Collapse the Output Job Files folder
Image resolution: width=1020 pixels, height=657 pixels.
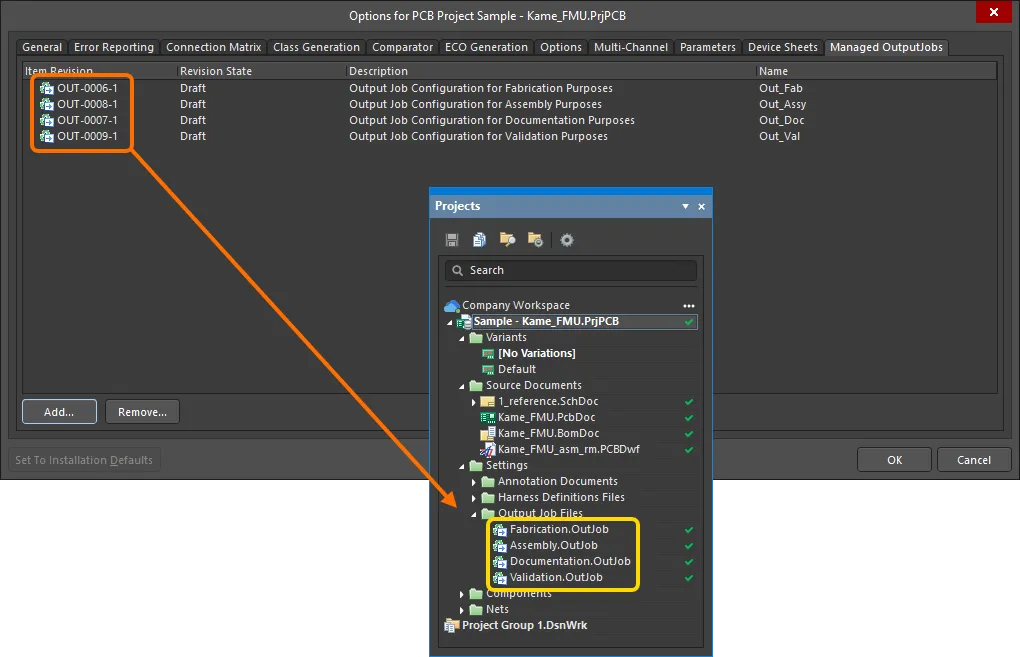coord(474,515)
